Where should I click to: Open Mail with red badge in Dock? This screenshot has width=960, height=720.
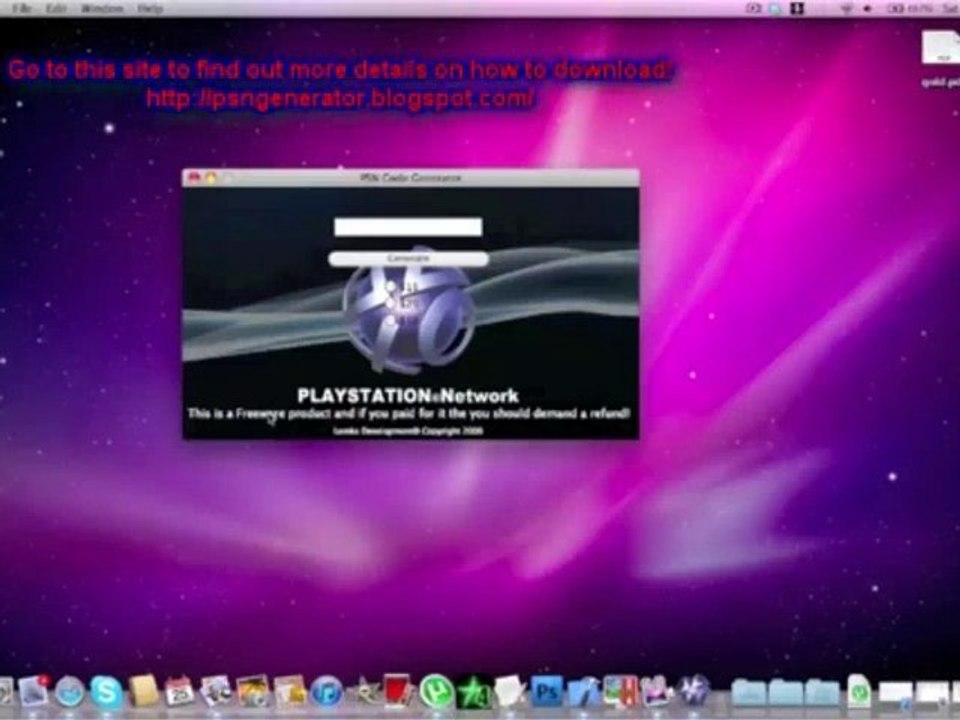[x=33, y=692]
